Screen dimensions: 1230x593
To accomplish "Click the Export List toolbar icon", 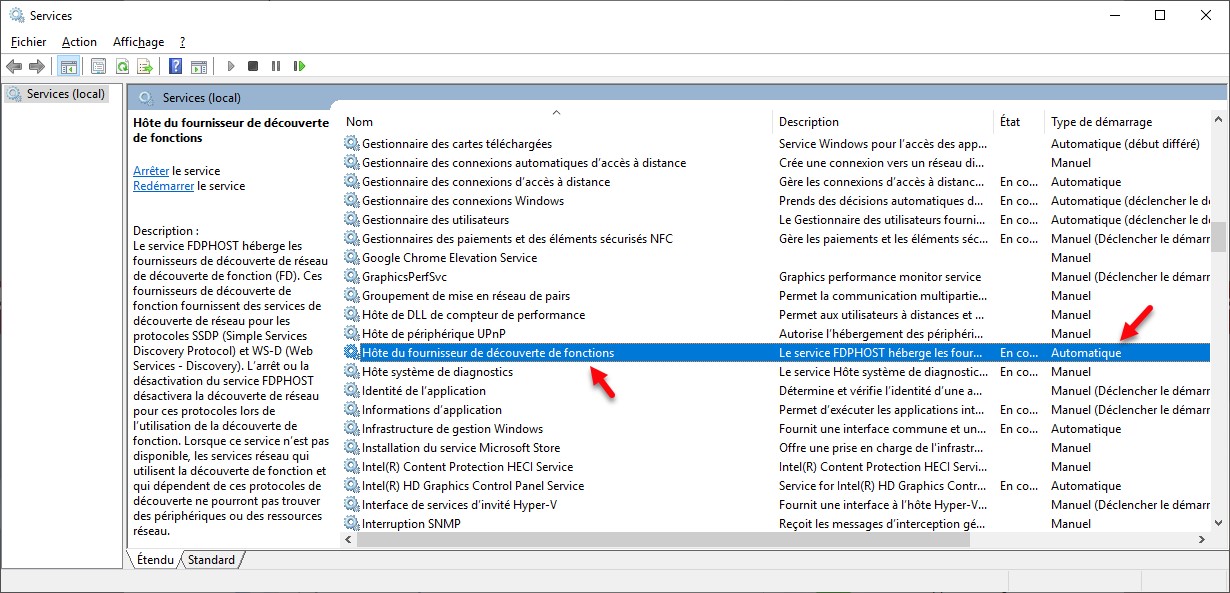I will click(x=145, y=66).
